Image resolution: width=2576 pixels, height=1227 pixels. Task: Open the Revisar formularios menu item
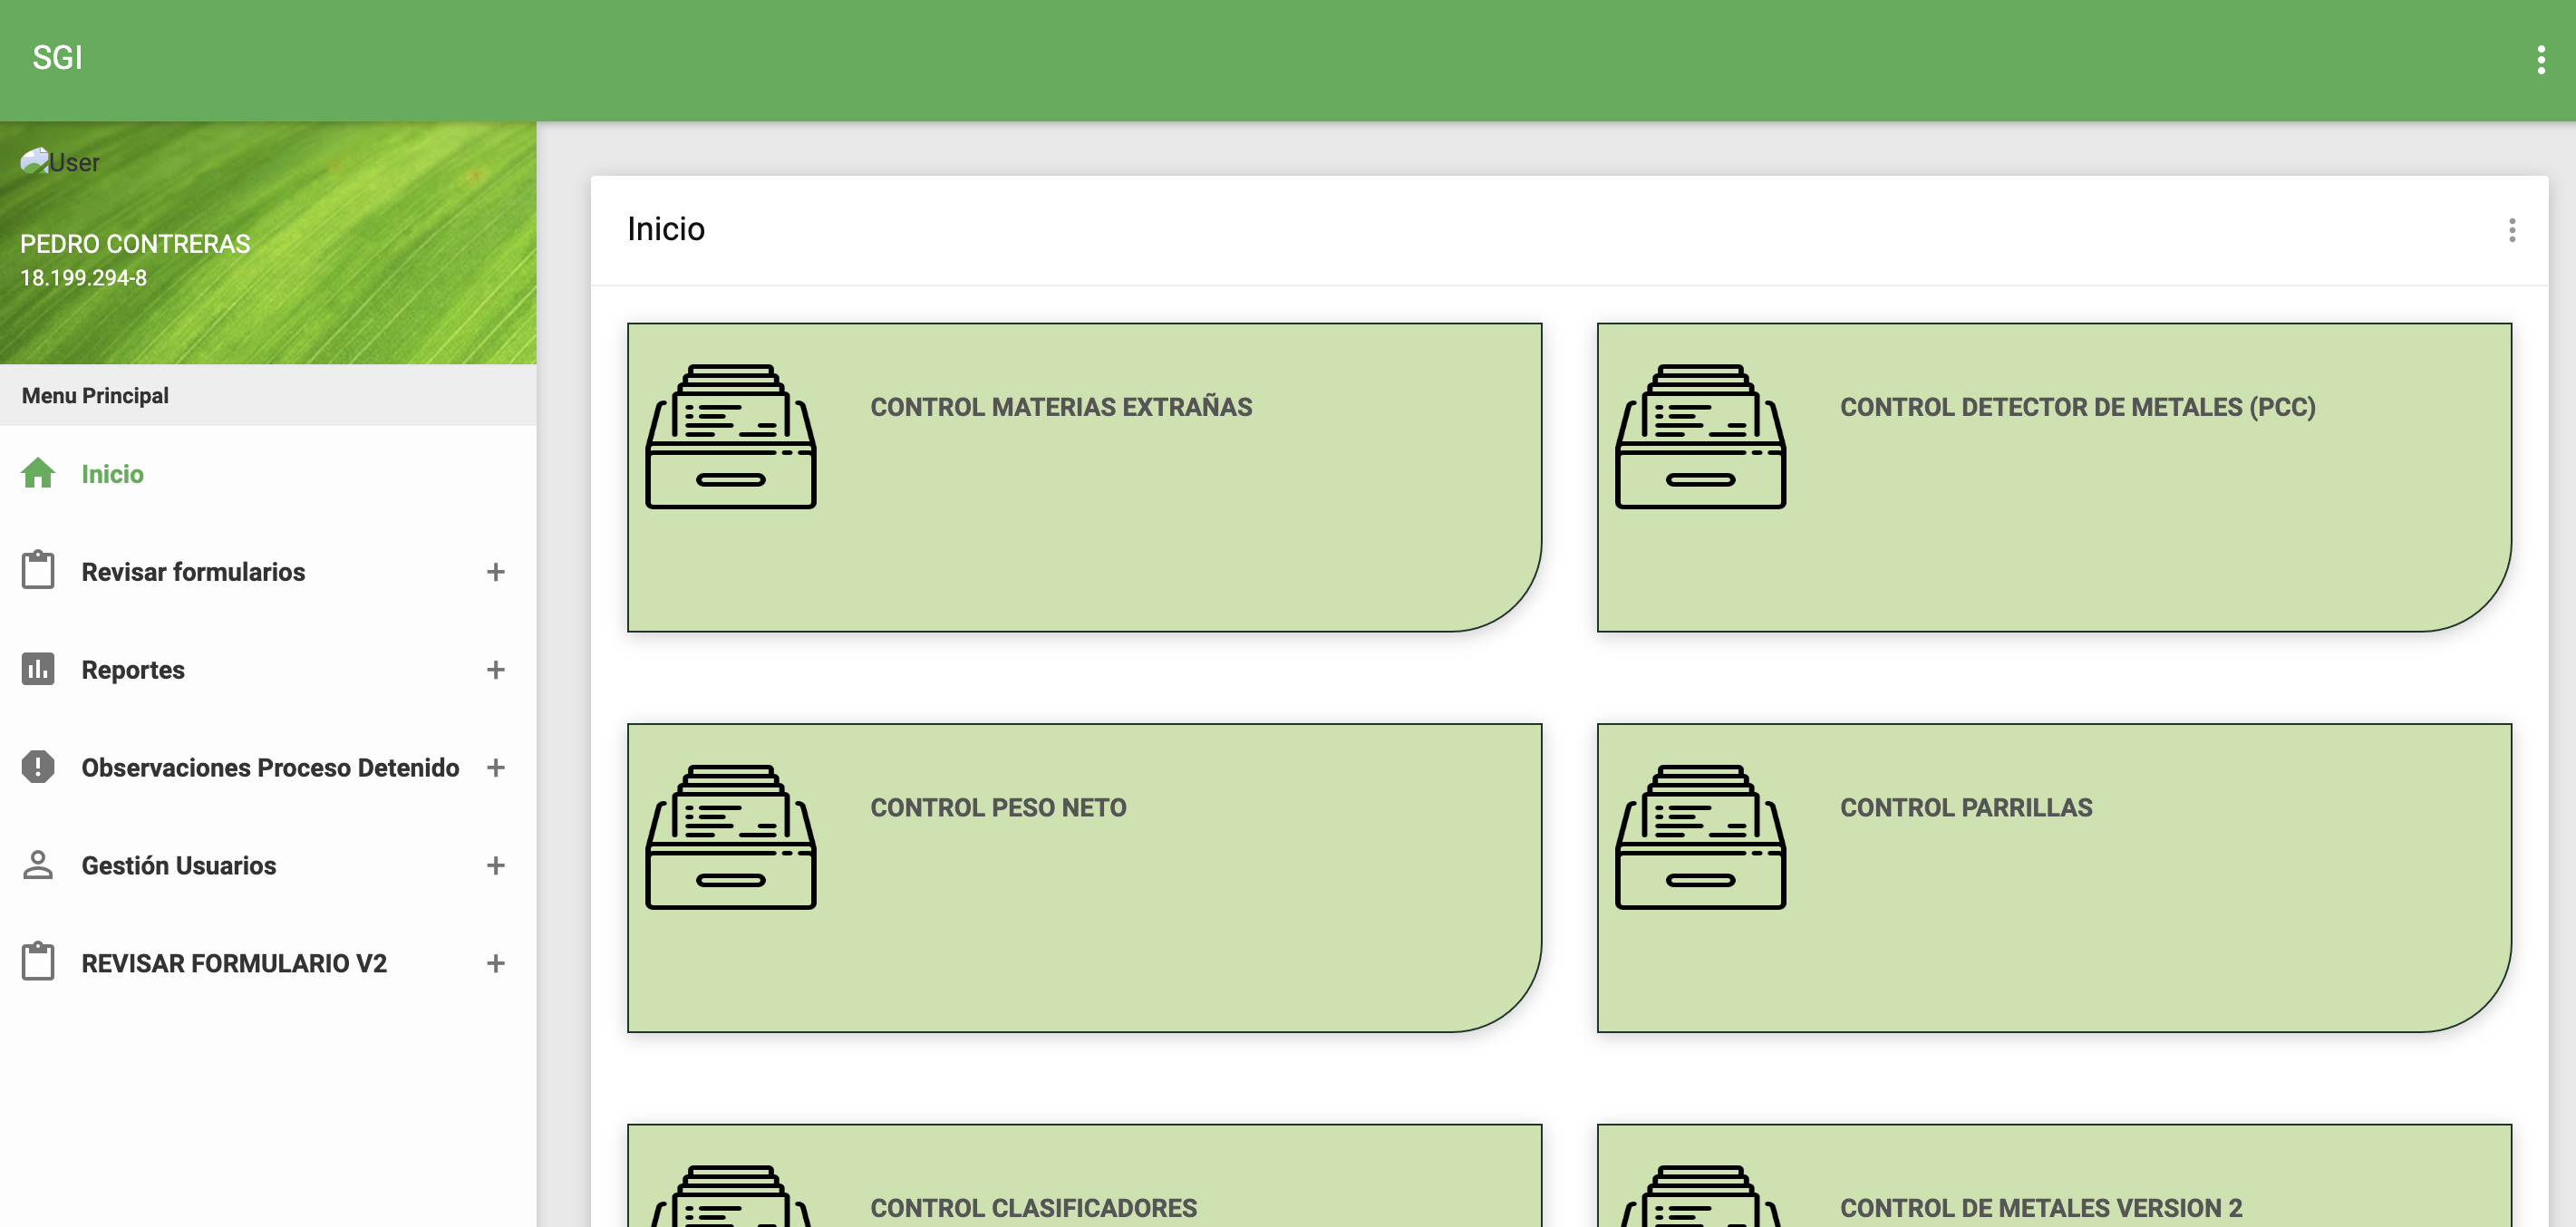coord(268,571)
